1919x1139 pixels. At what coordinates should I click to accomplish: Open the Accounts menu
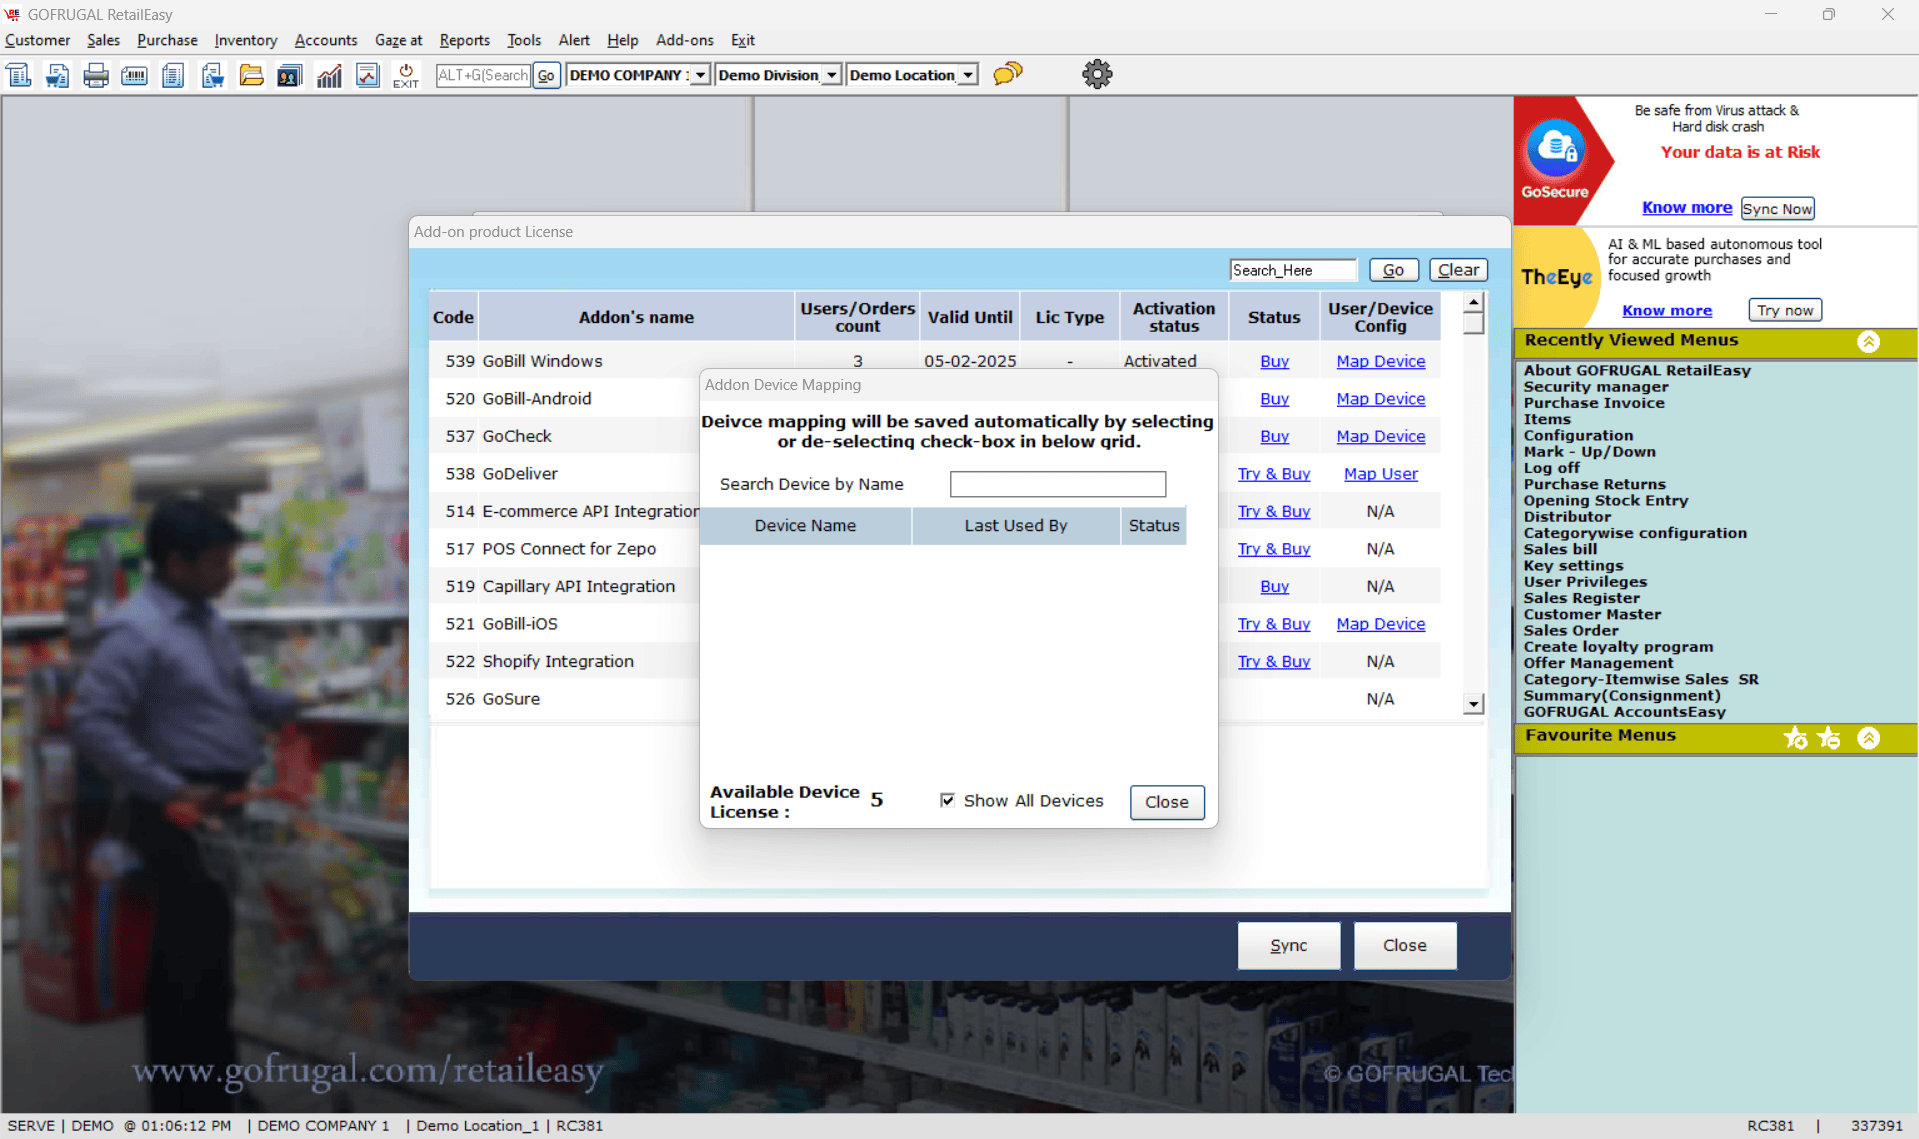tap(326, 40)
